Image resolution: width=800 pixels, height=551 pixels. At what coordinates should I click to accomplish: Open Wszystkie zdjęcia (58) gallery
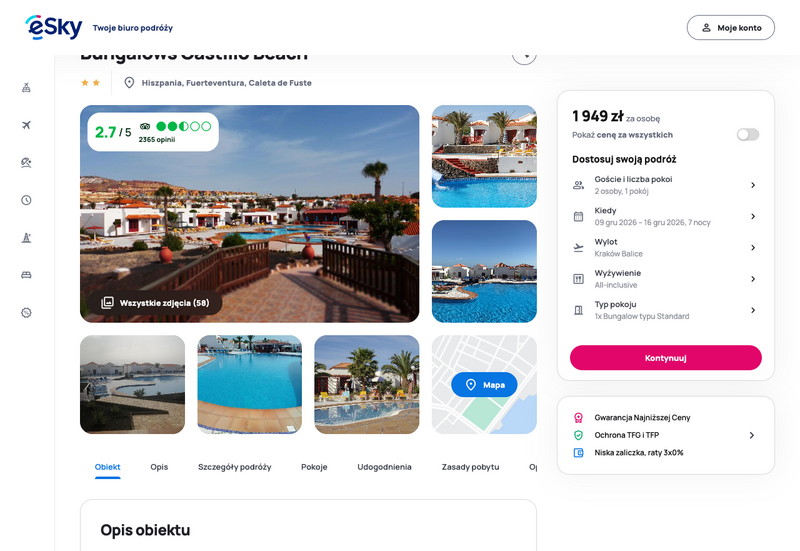pyautogui.click(x=155, y=303)
